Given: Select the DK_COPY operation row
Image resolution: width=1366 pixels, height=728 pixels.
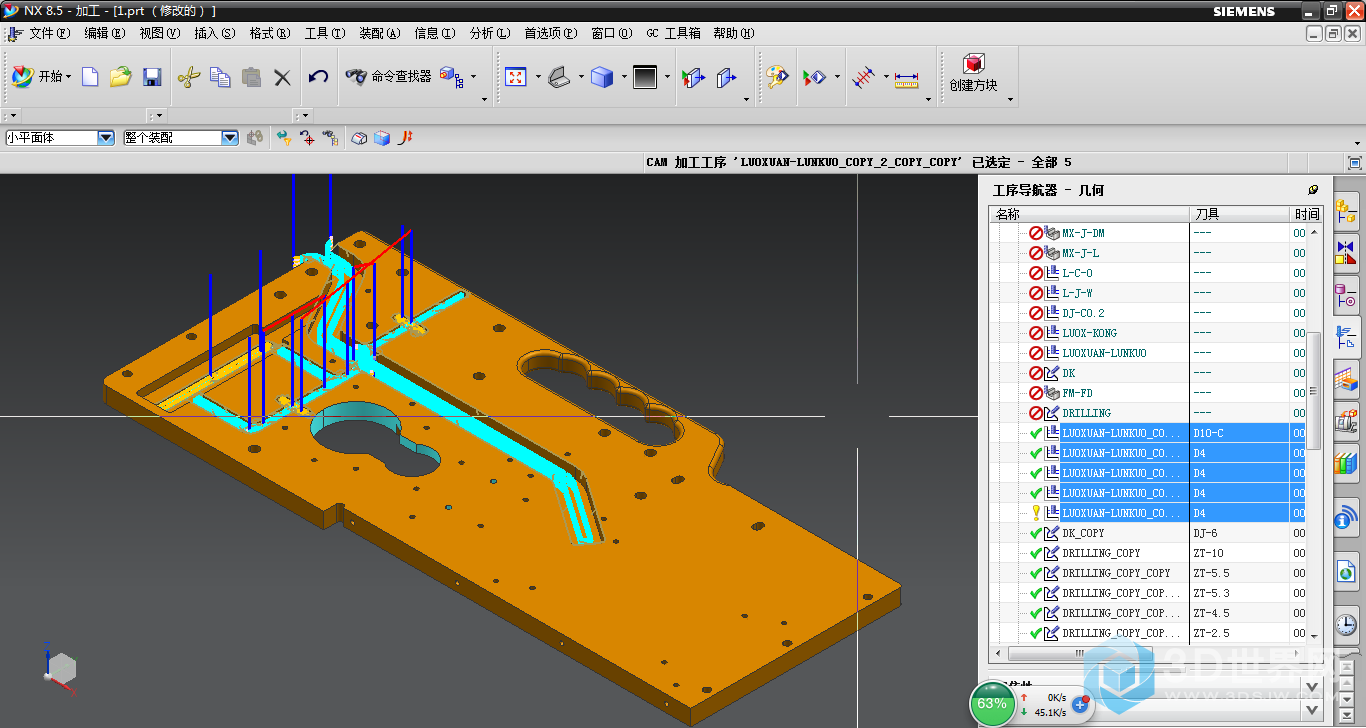Looking at the screenshot, I should (1147, 533).
